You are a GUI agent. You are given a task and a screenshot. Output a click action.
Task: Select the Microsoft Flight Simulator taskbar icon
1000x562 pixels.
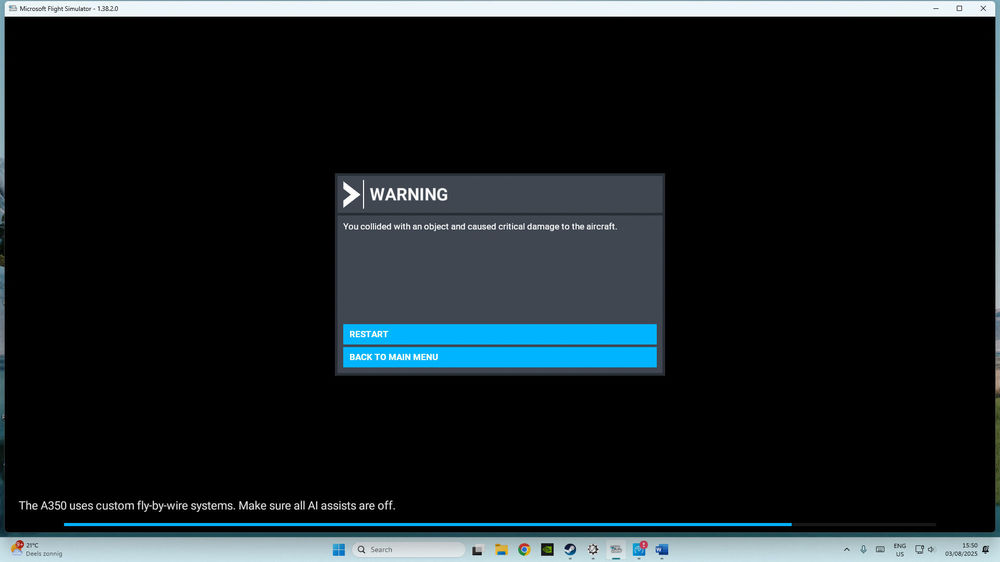point(616,549)
